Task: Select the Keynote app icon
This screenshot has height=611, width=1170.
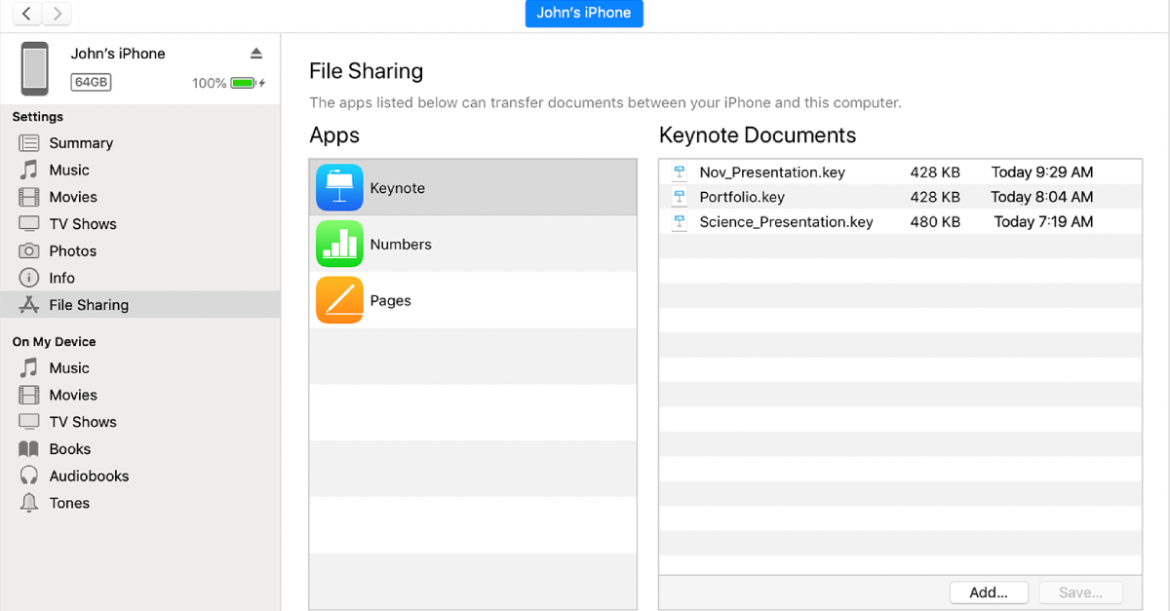Action: [x=339, y=187]
